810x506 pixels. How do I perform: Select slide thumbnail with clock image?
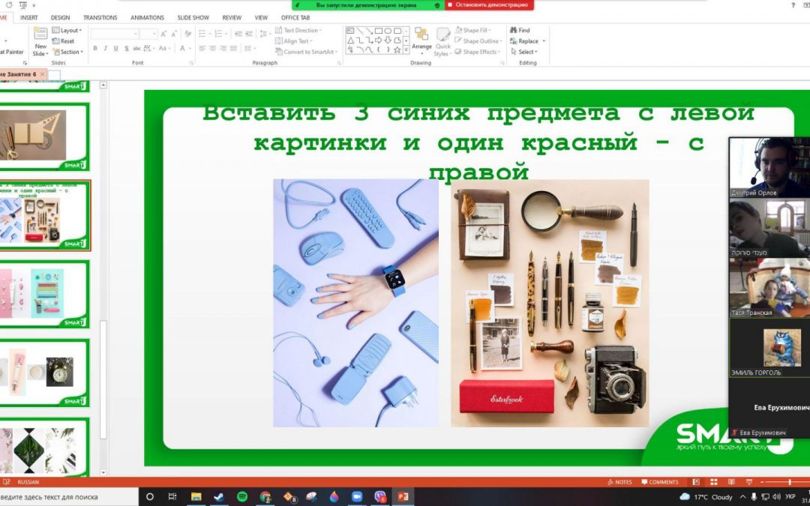point(44,373)
